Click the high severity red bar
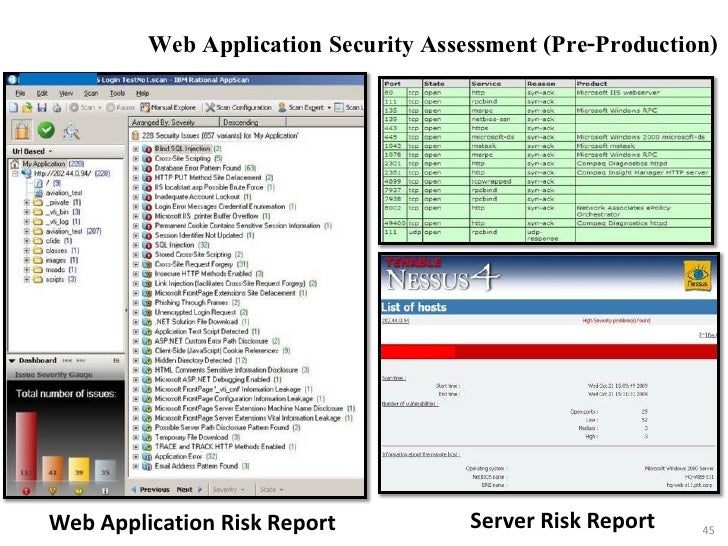The width and height of the screenshot is (728, 546). (26, 447)
